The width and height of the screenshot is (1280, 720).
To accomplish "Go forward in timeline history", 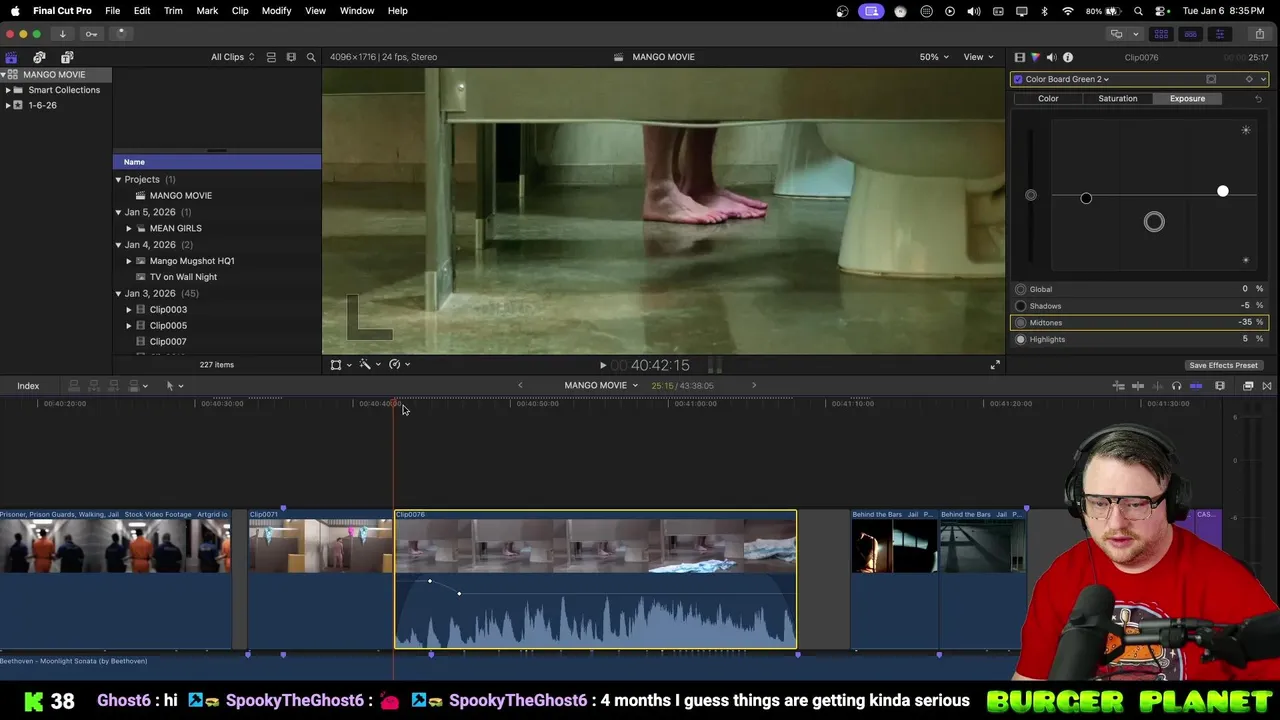I will (754, 385).
